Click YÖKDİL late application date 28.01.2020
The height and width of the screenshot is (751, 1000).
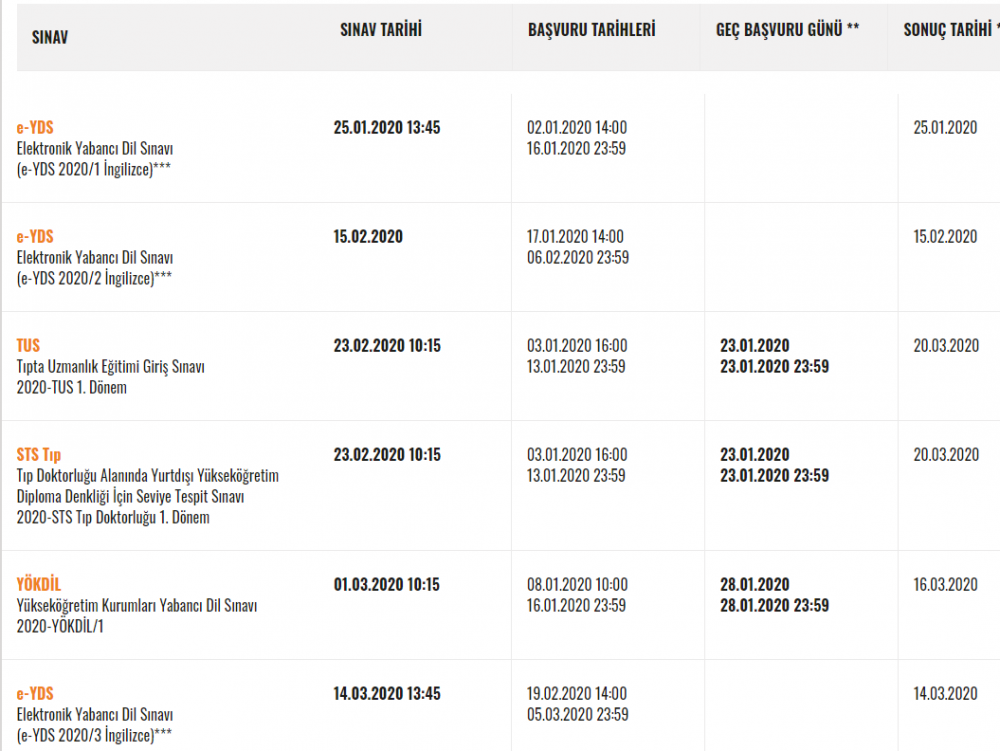click(754, 584)
